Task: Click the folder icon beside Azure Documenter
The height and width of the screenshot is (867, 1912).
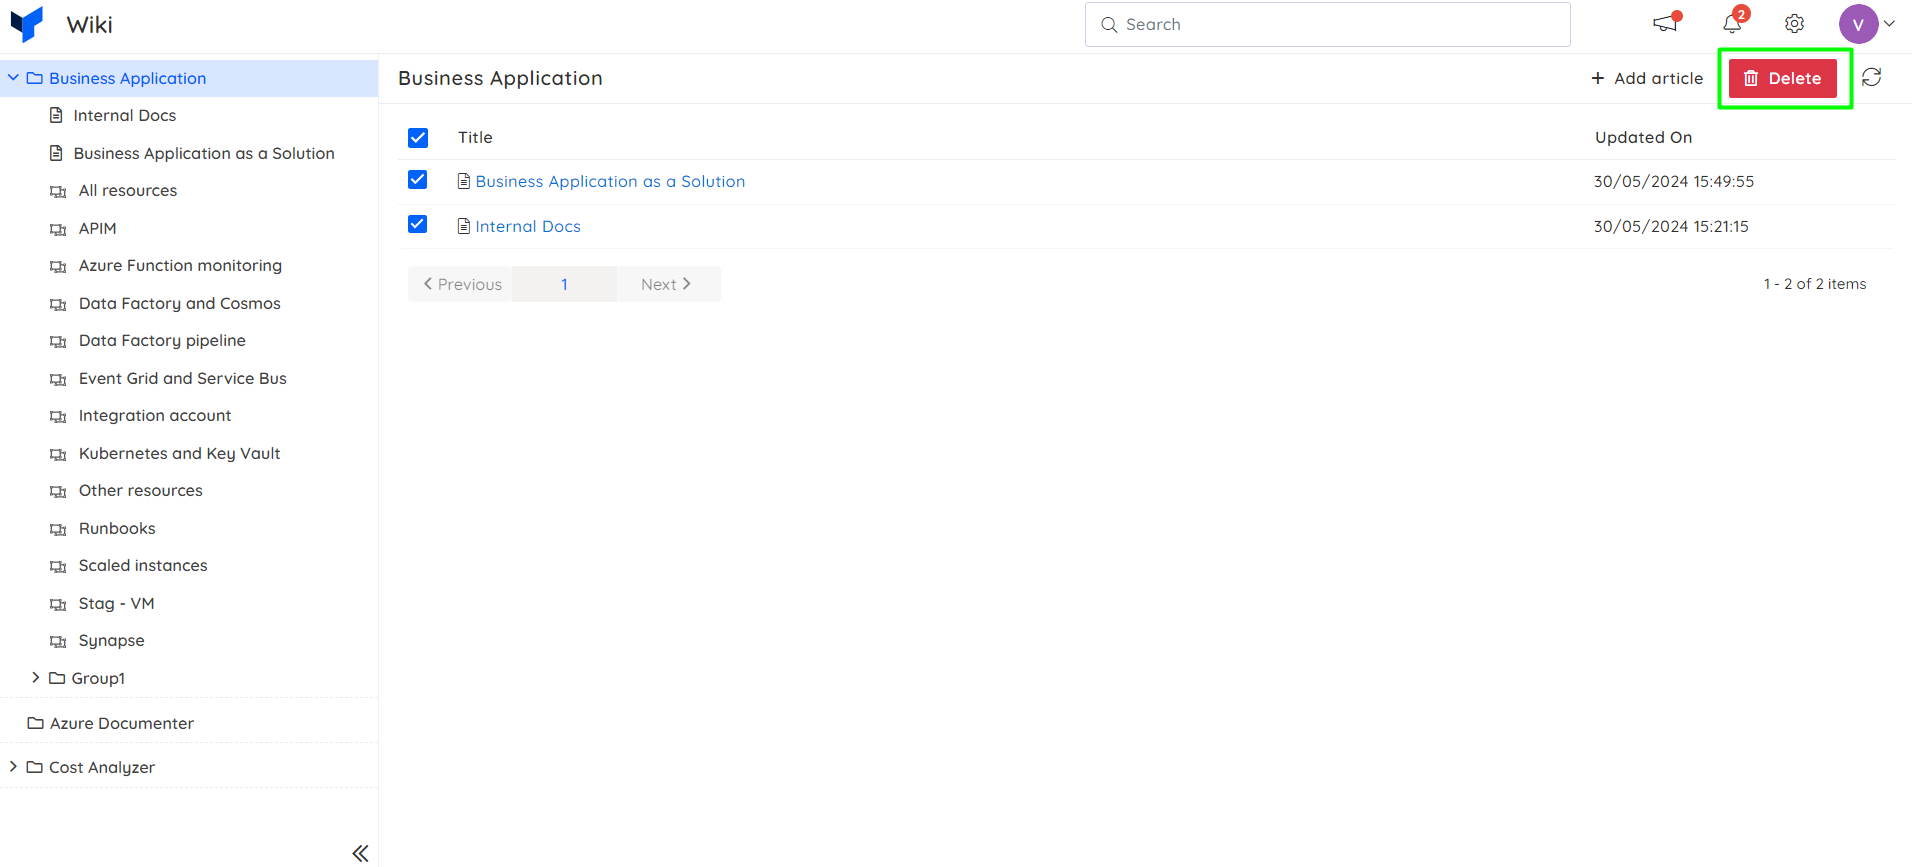Action: click(x=35, y=722)
